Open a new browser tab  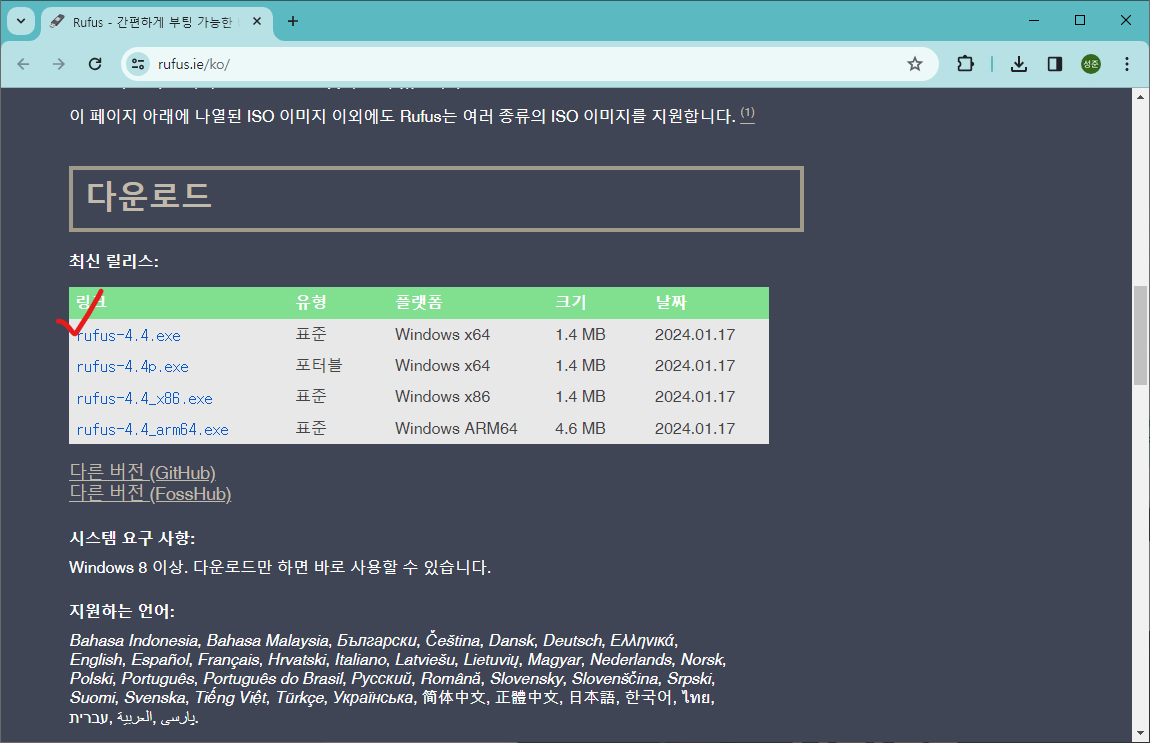293,21
